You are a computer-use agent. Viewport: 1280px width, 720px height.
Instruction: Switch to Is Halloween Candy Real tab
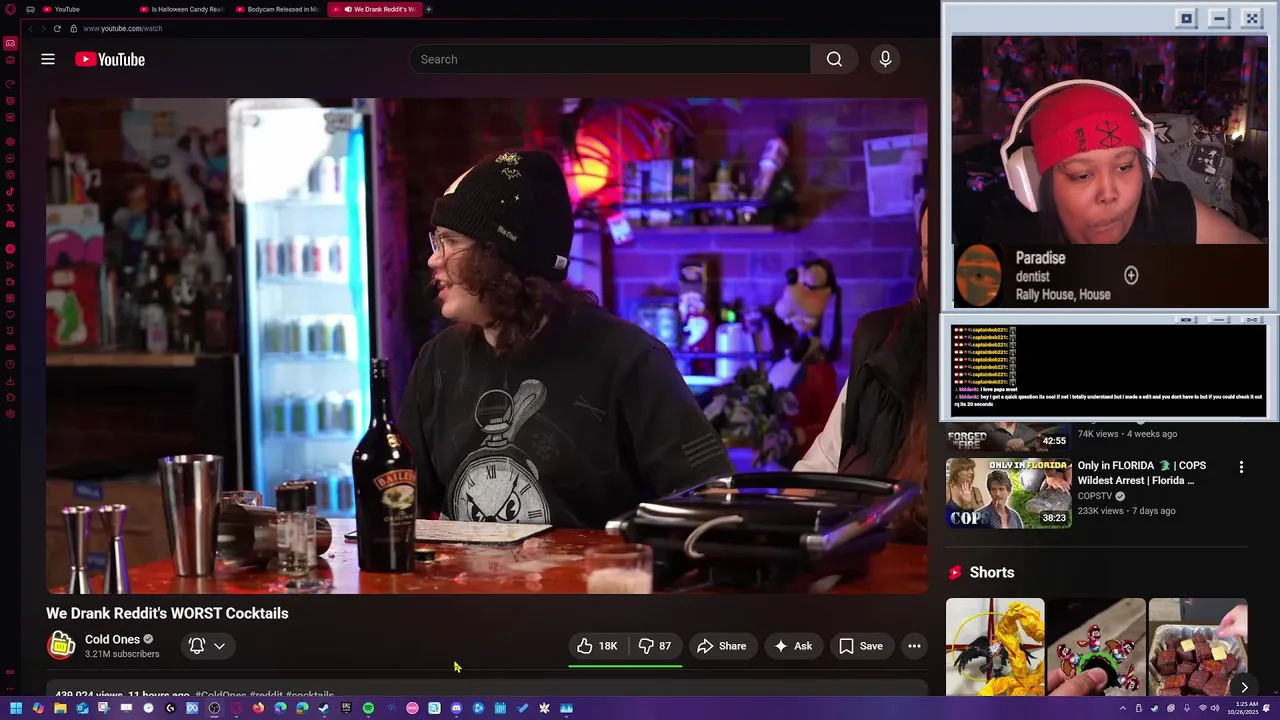coord(182,9)
